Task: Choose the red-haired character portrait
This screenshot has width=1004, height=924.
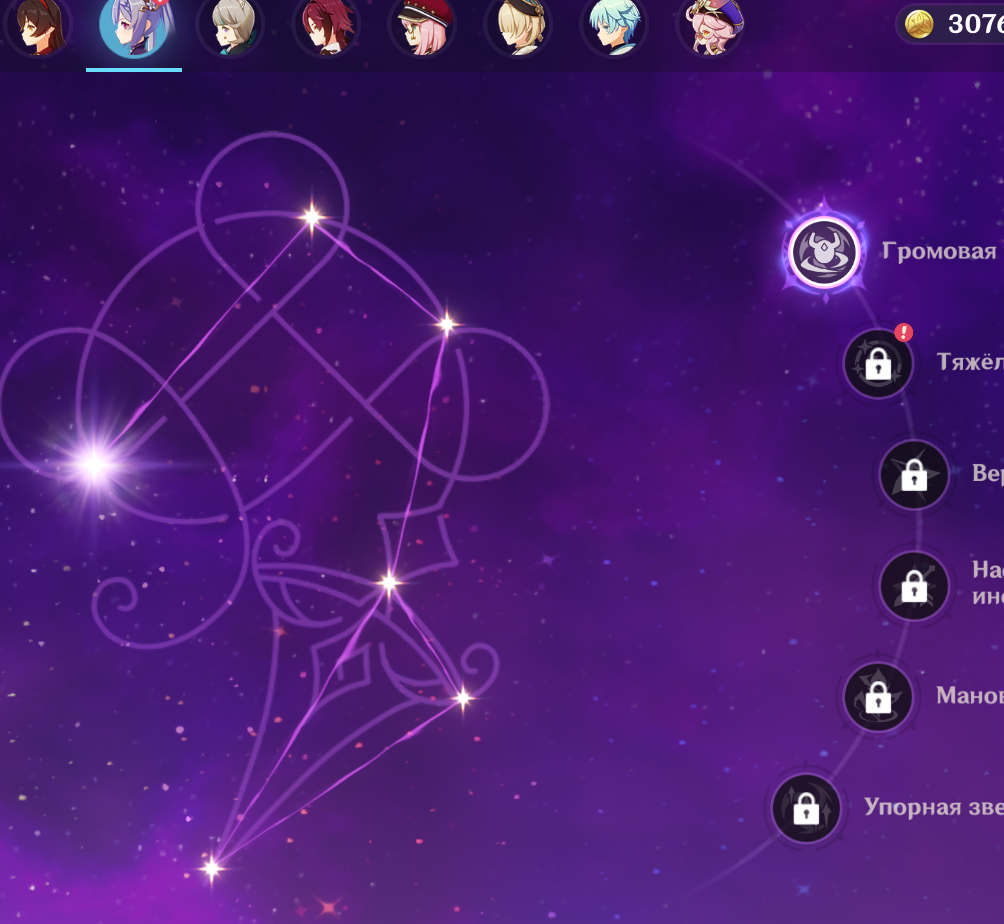Action: 327,26
